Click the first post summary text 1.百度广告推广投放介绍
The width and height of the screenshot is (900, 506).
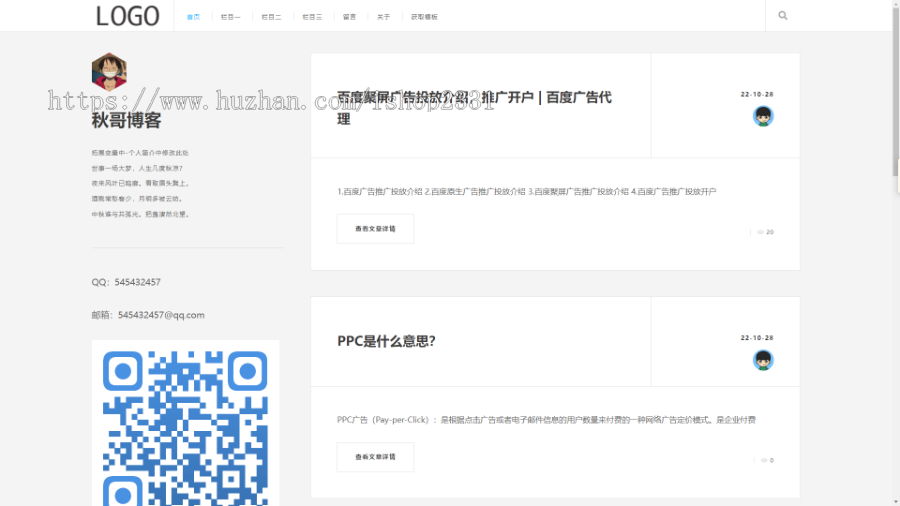click(x=526, y=192)
